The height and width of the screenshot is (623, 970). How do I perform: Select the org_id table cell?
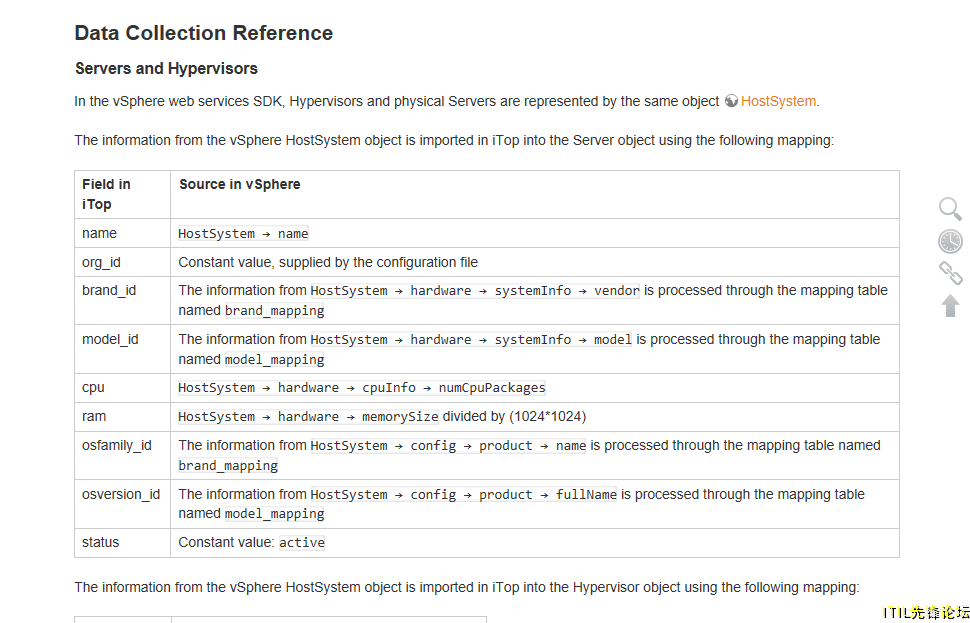coord(122,262)
